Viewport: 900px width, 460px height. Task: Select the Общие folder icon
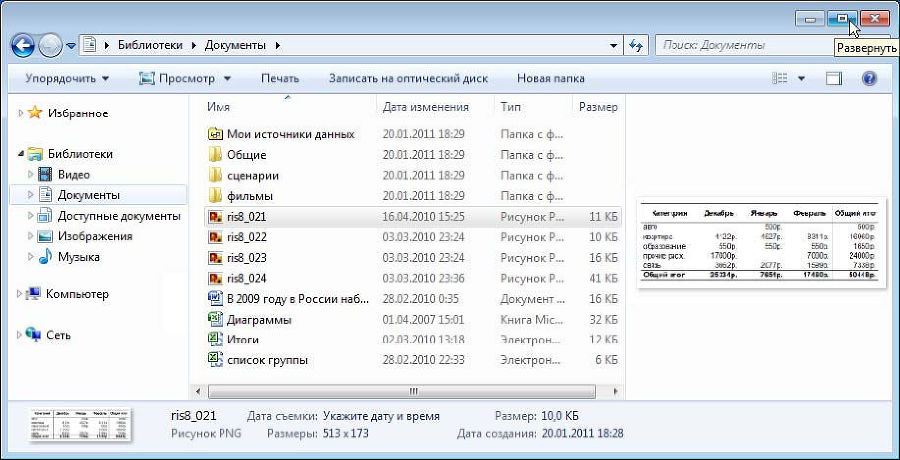click(215, 154)
